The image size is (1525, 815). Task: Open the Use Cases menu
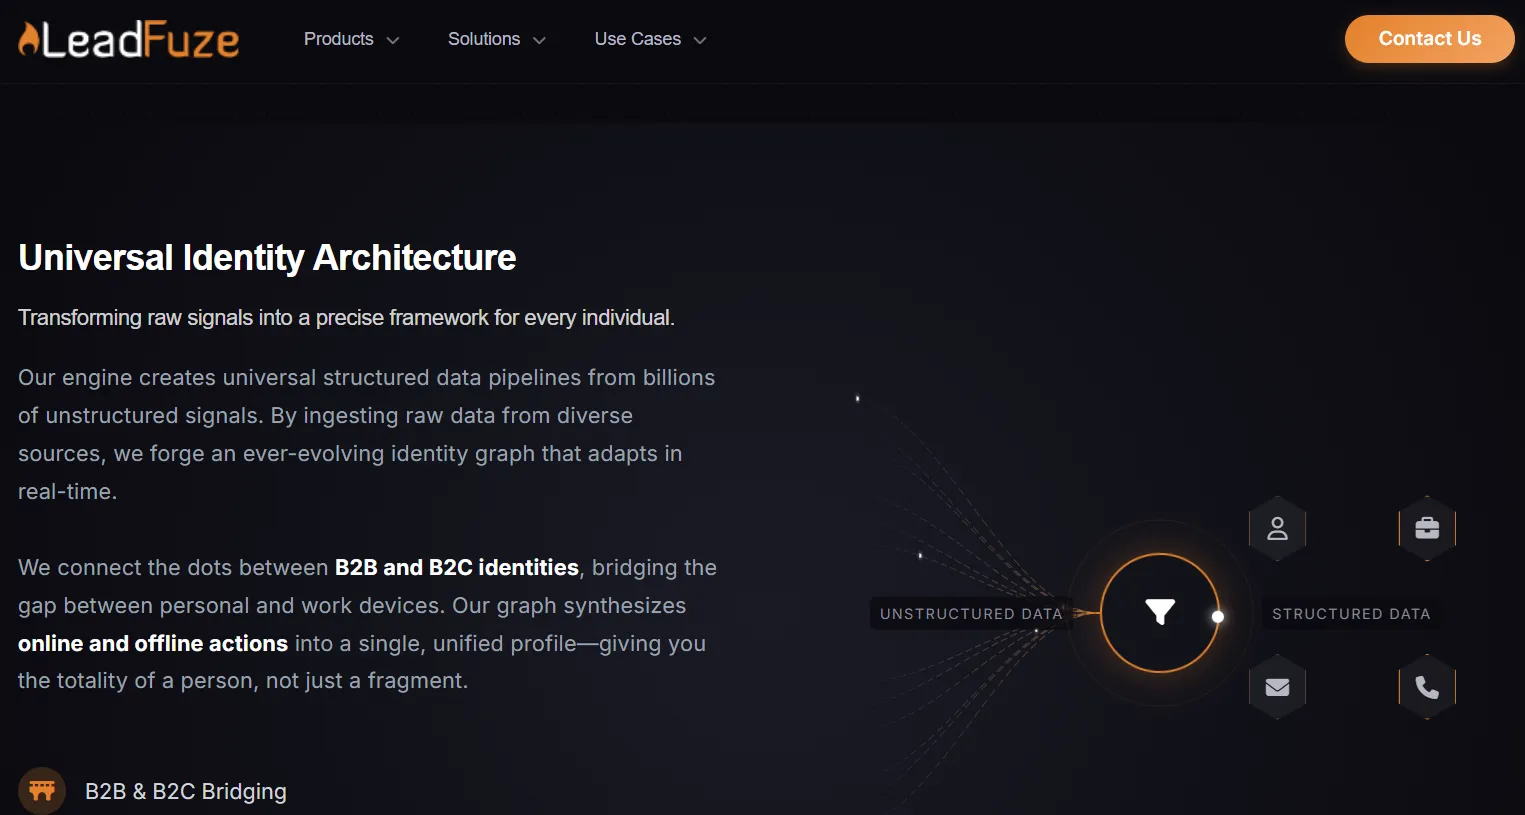(637, 39)
